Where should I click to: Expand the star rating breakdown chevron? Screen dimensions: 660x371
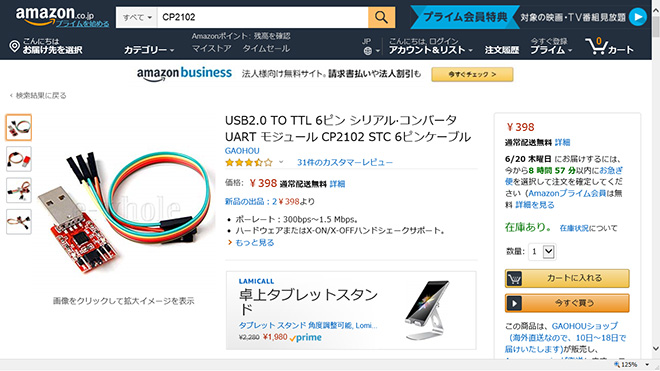281,162
